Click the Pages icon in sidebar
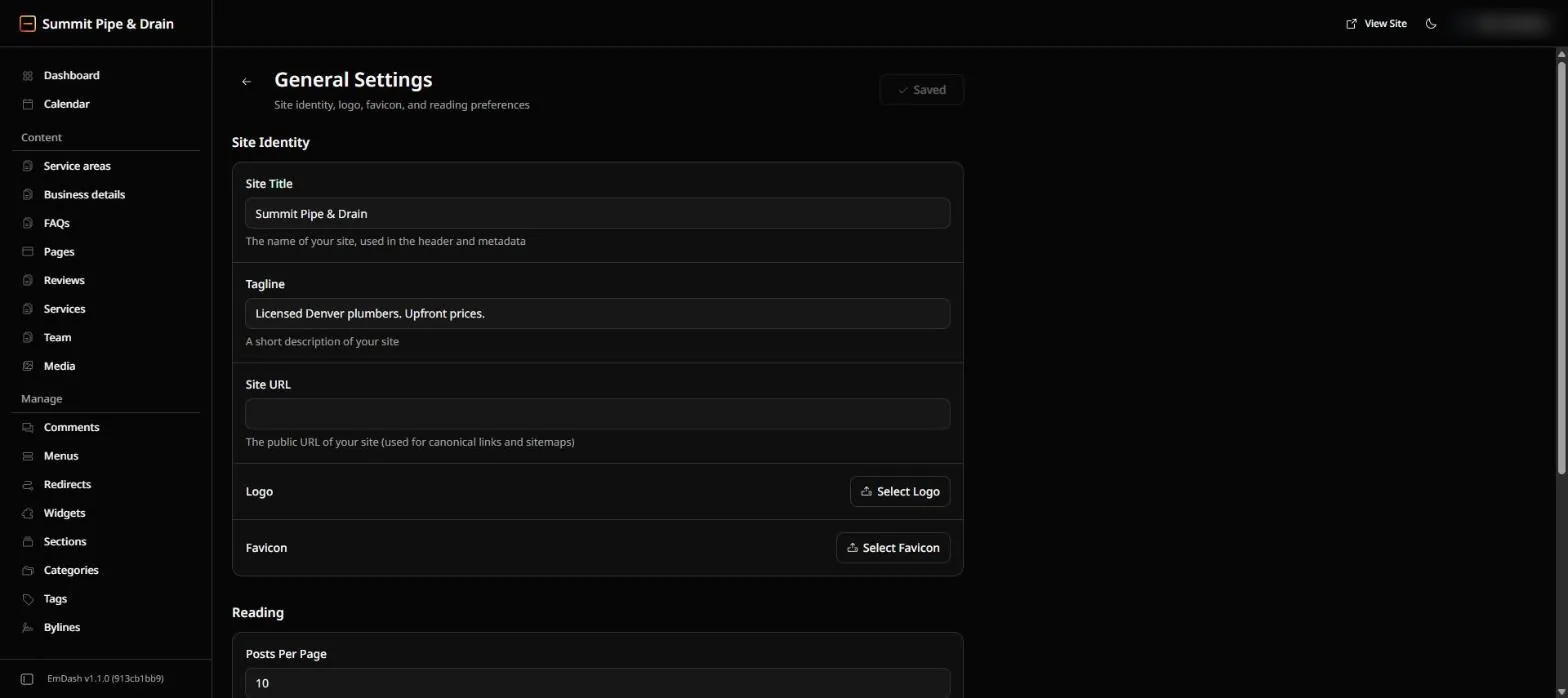The width and height of the screenshot is (1568, 698). click(x=28, y=252)
